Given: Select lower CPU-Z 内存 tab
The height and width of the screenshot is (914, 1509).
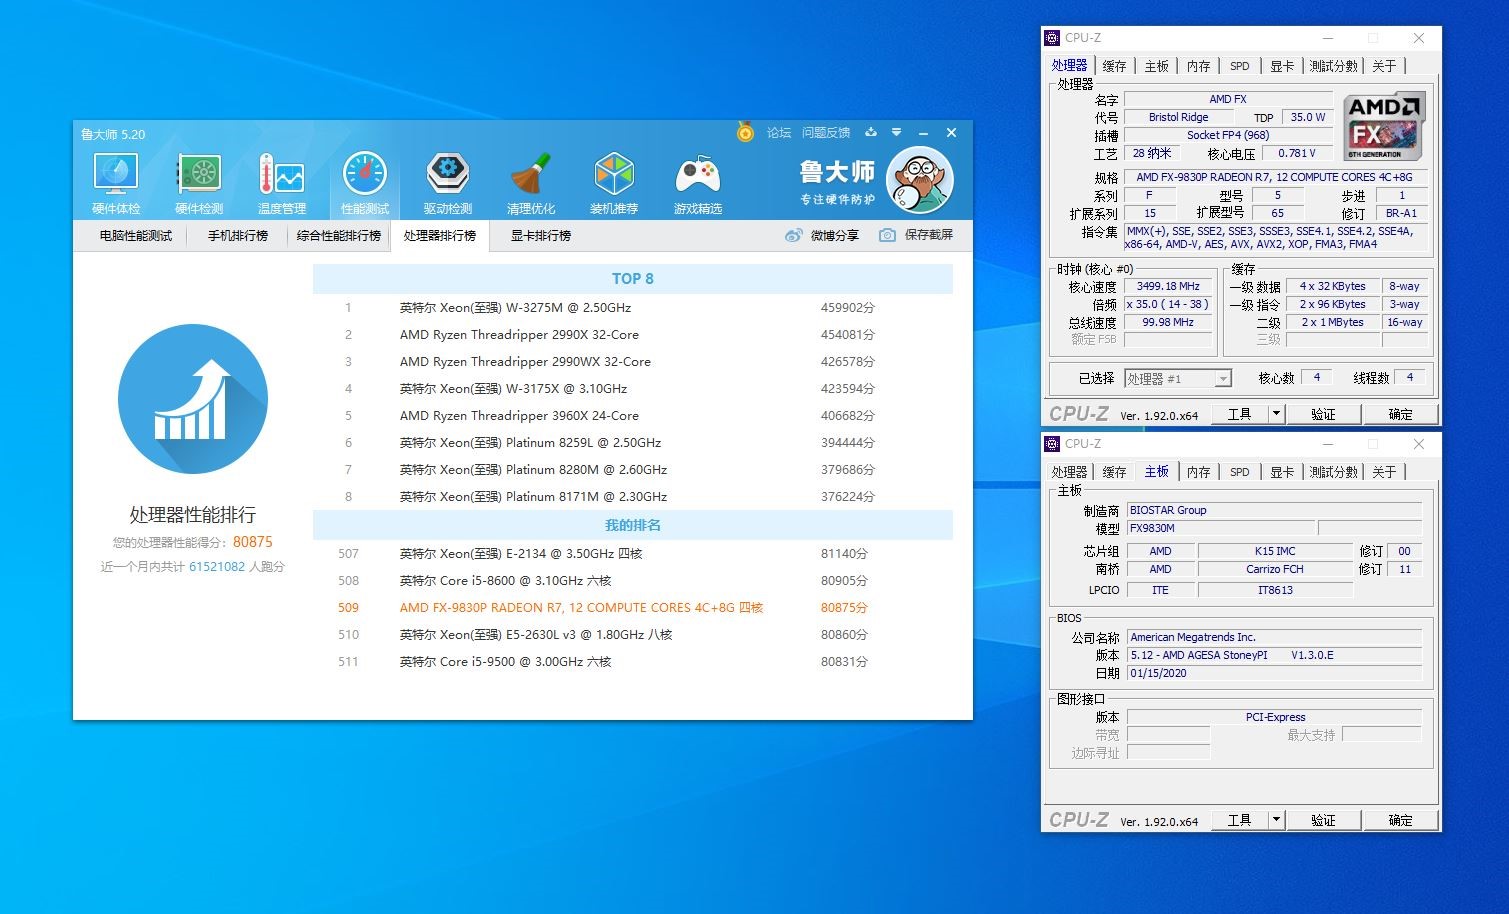Looking at the screenshot, I should coord(1199,472).
